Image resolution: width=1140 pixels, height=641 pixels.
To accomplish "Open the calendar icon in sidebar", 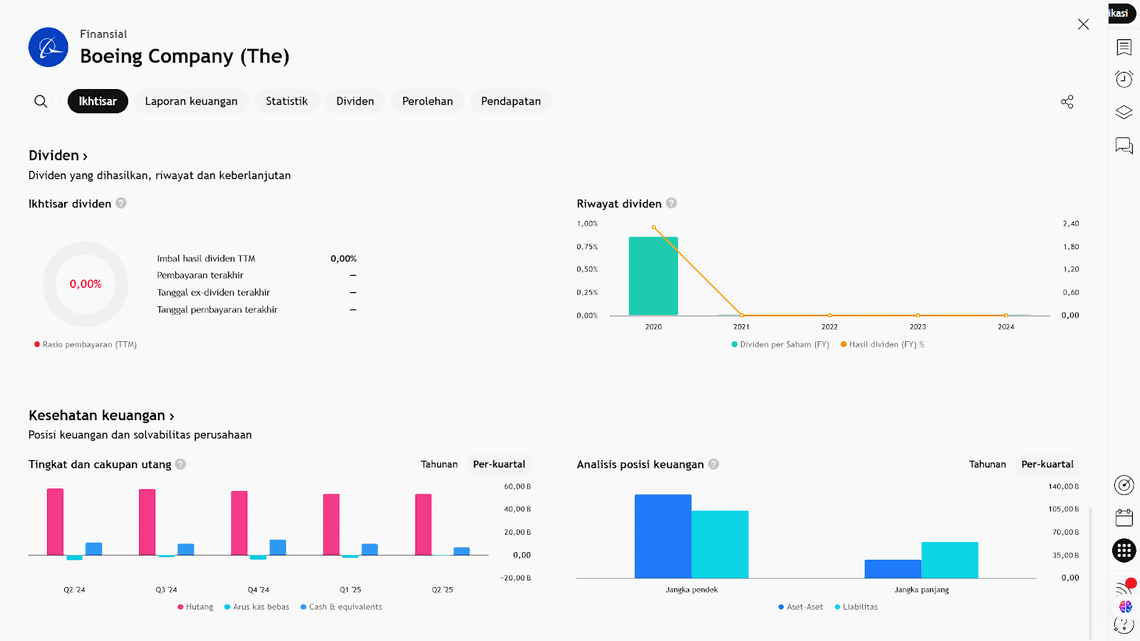I will (1124, 518).
